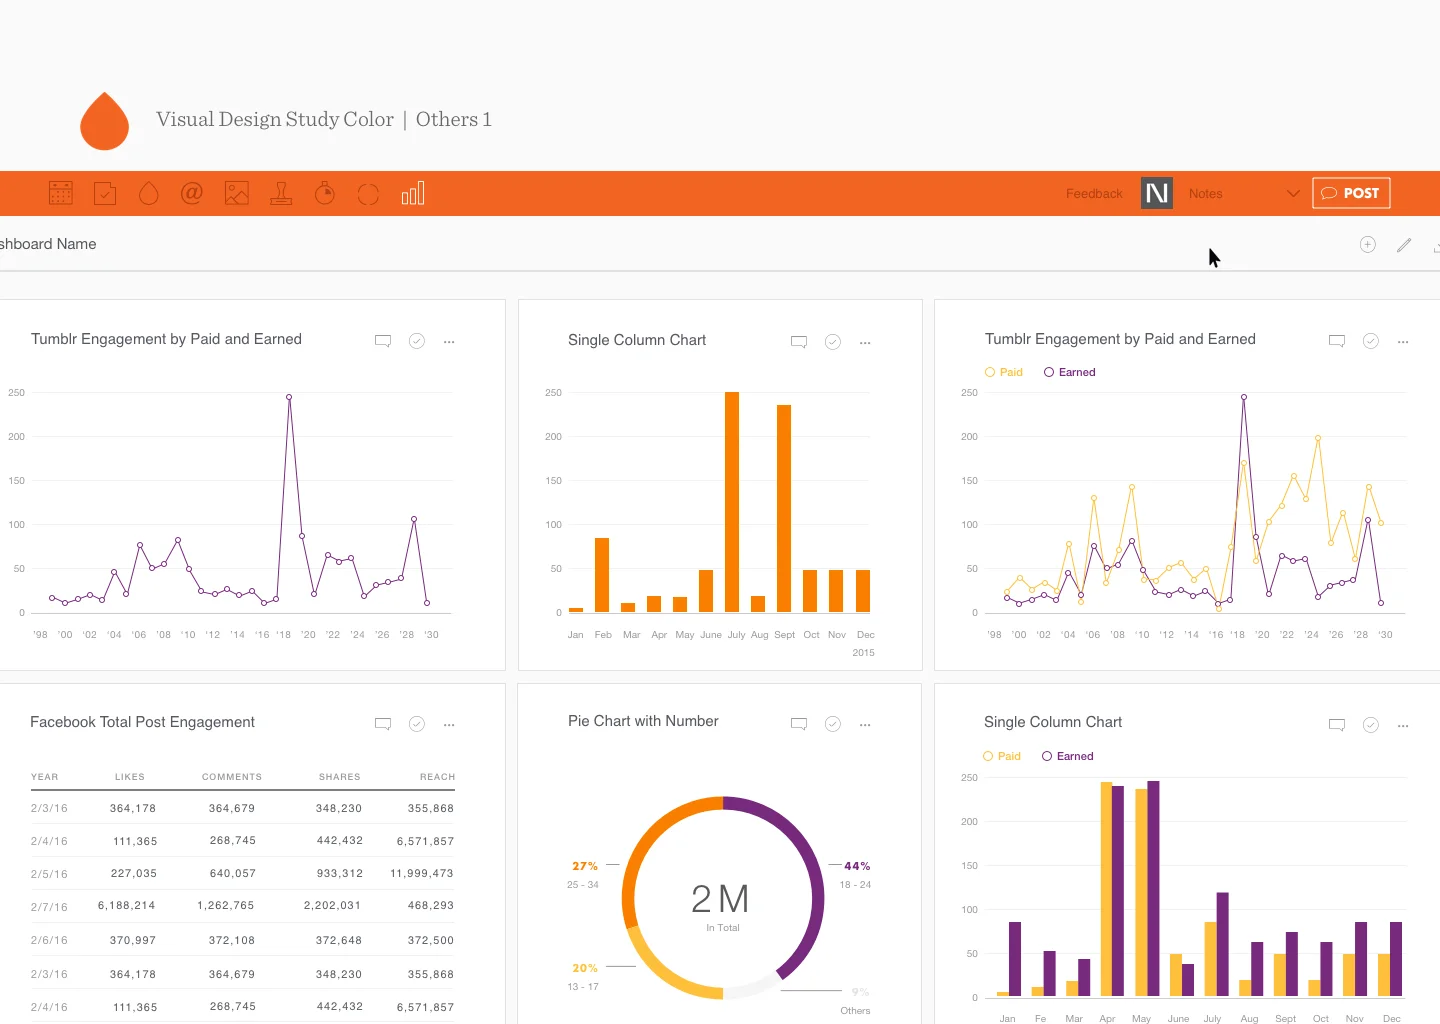
Task: Click the pencil edit icon beside dashboard name
Action: click(1404, 245)
